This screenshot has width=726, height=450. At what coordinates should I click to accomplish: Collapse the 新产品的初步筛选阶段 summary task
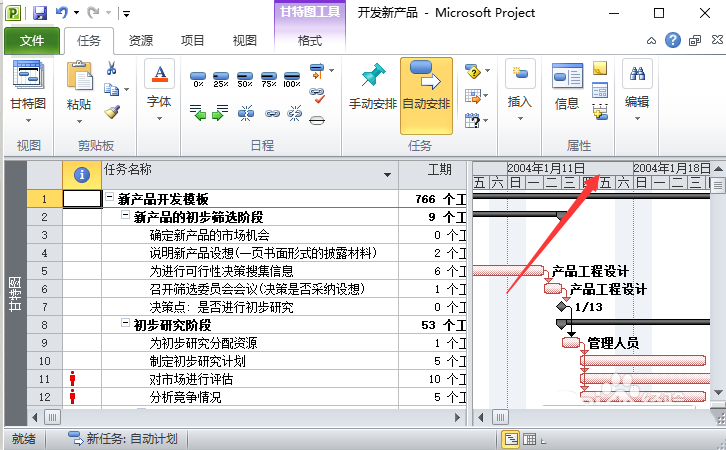[x=125, y=215]
